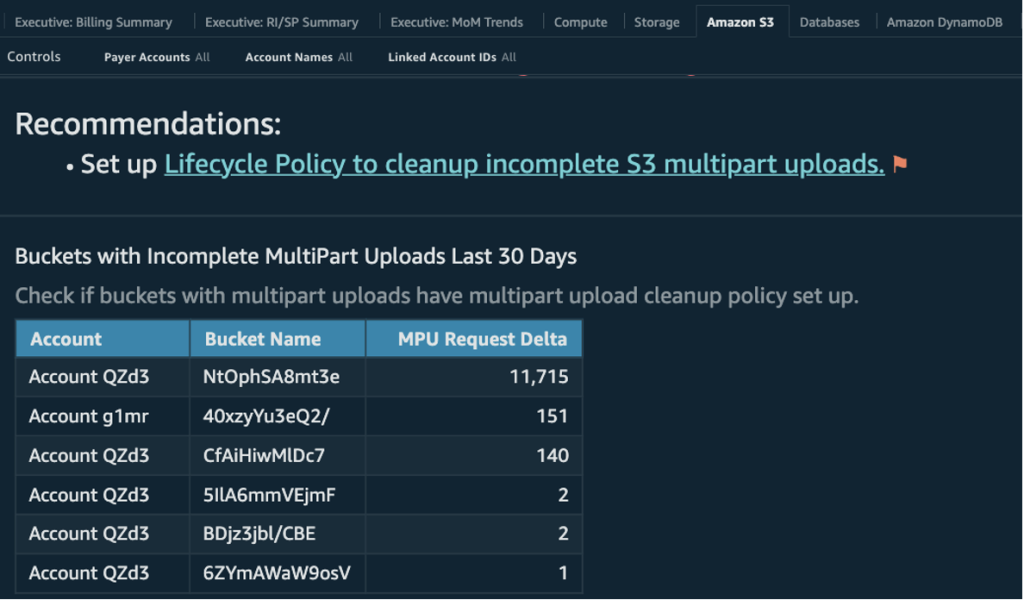
Task: Select value 11,715 cell
Action: pyautogui.click(x=474, y=377)
